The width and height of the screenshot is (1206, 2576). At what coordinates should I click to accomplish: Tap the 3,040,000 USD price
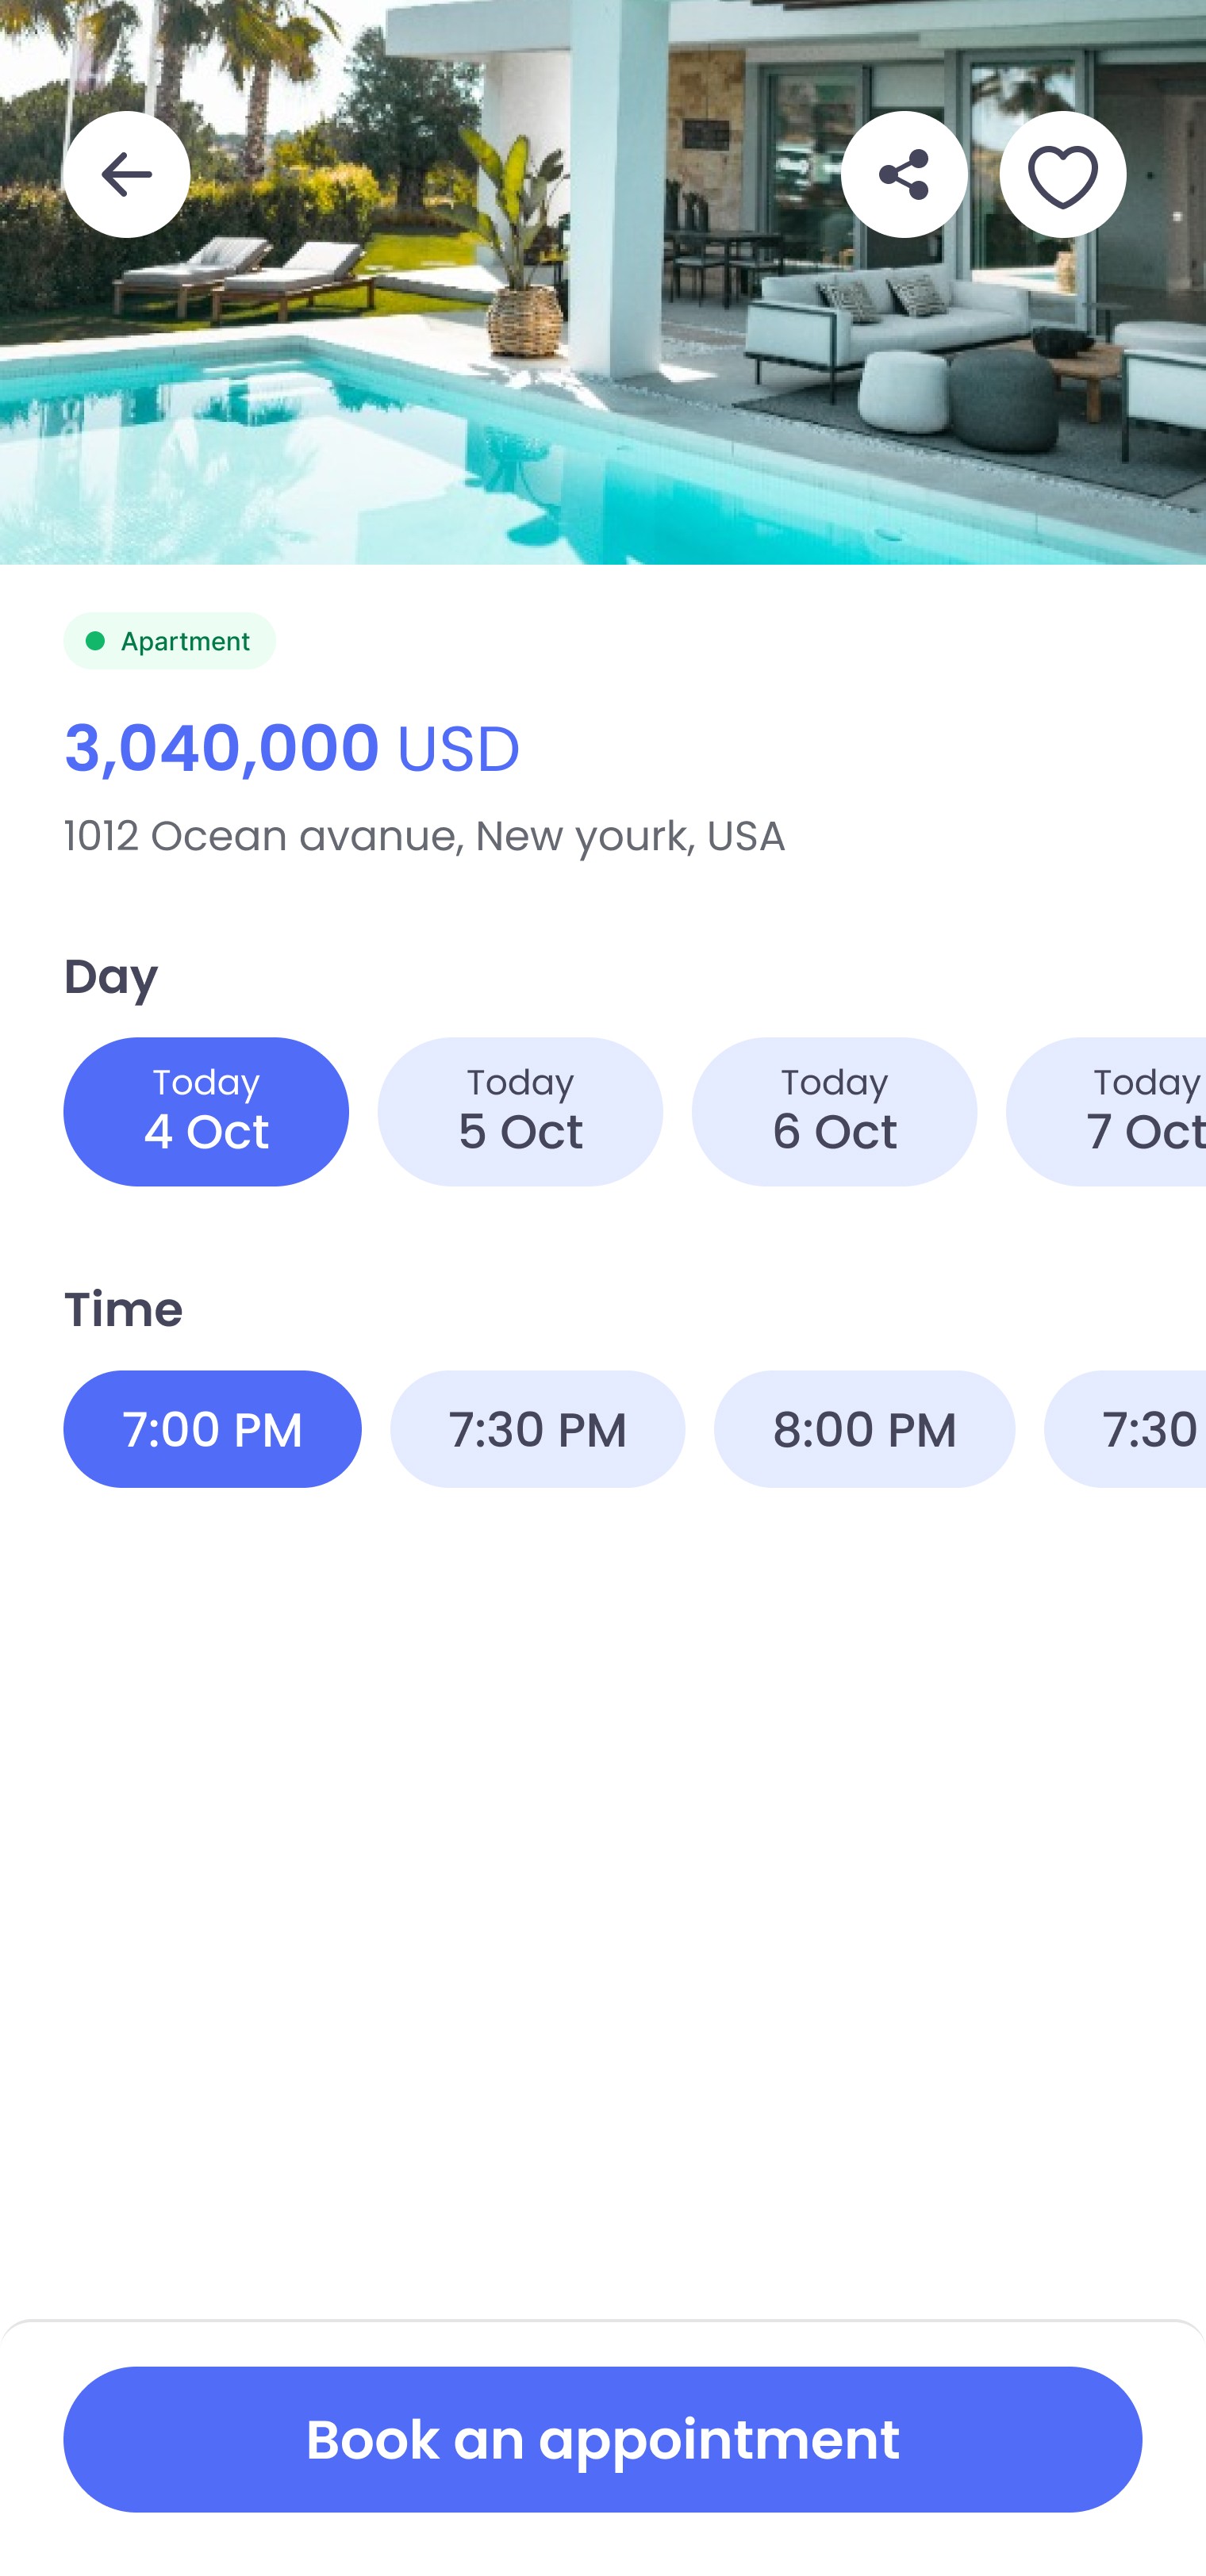click(292, 749)
